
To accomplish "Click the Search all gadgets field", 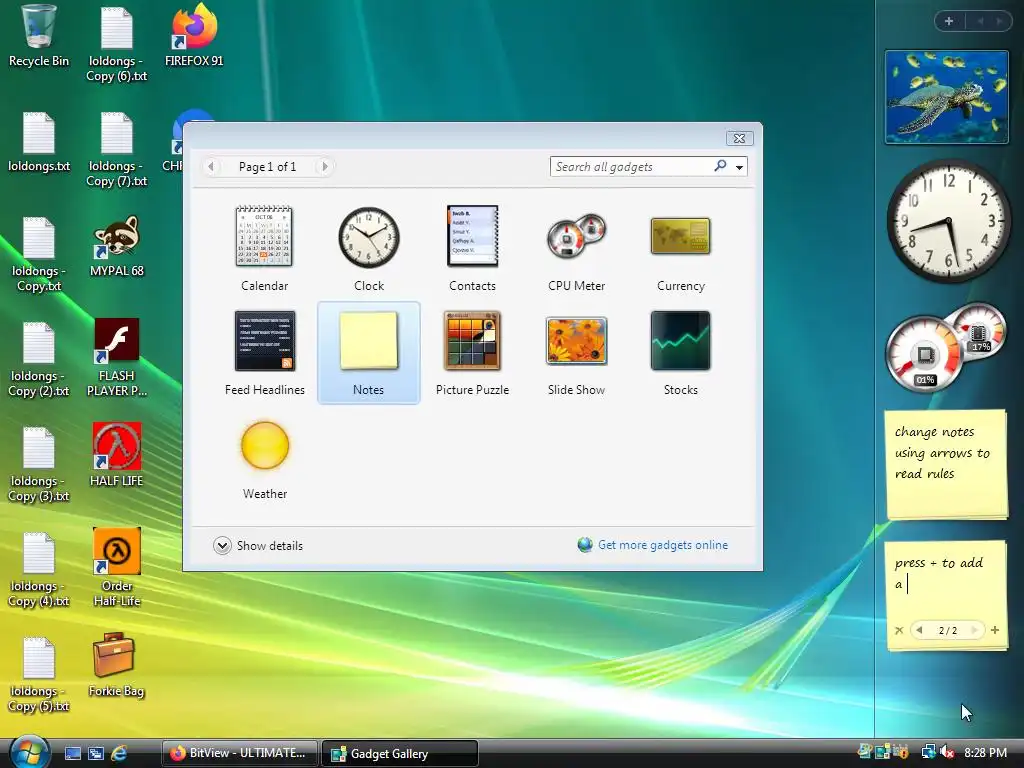I will [x=630, y=167].
